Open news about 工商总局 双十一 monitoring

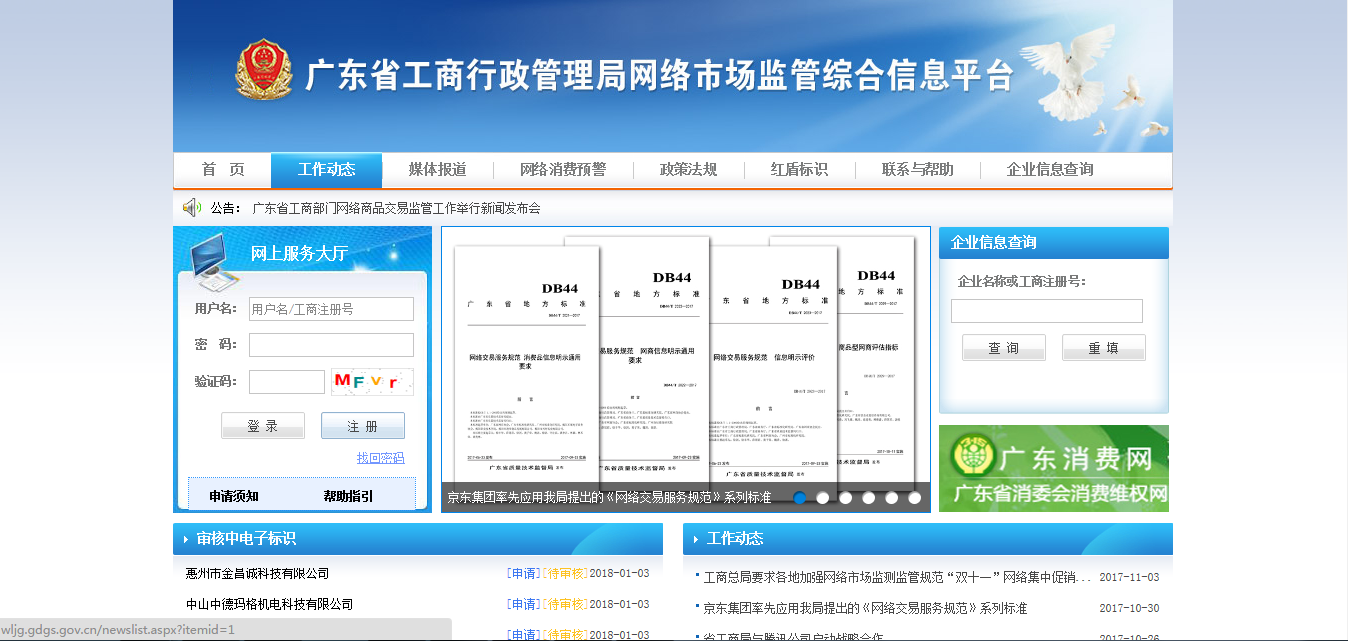pos(897,577)
